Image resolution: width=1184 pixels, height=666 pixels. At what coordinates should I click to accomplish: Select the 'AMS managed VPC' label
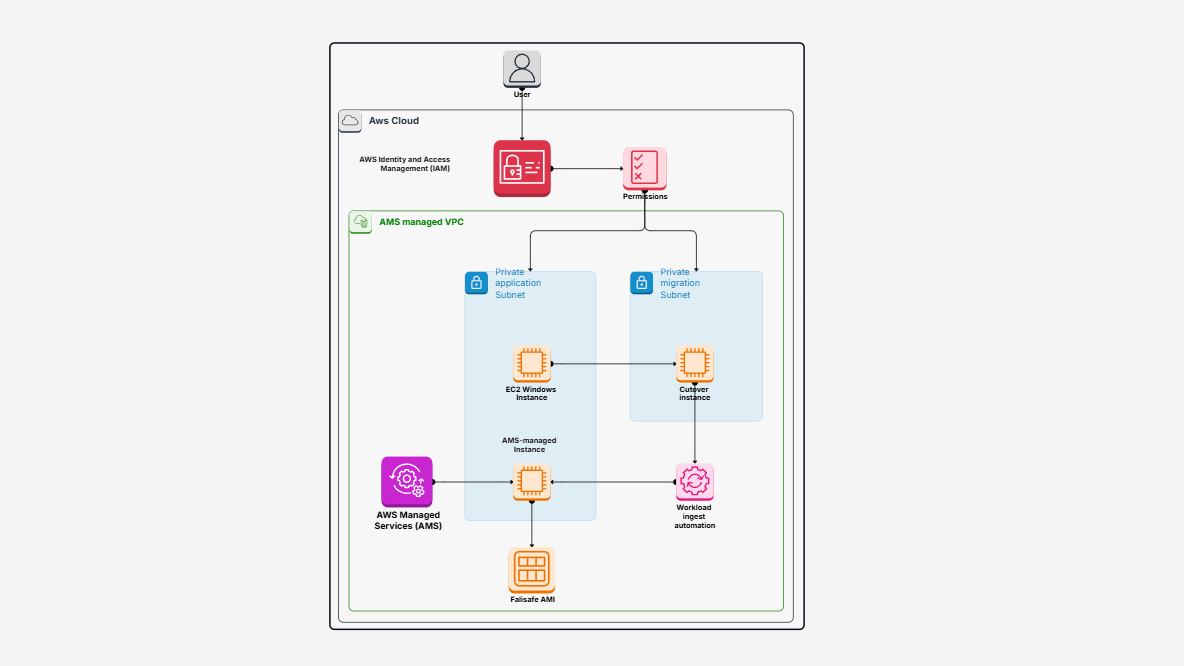[421, 222]
